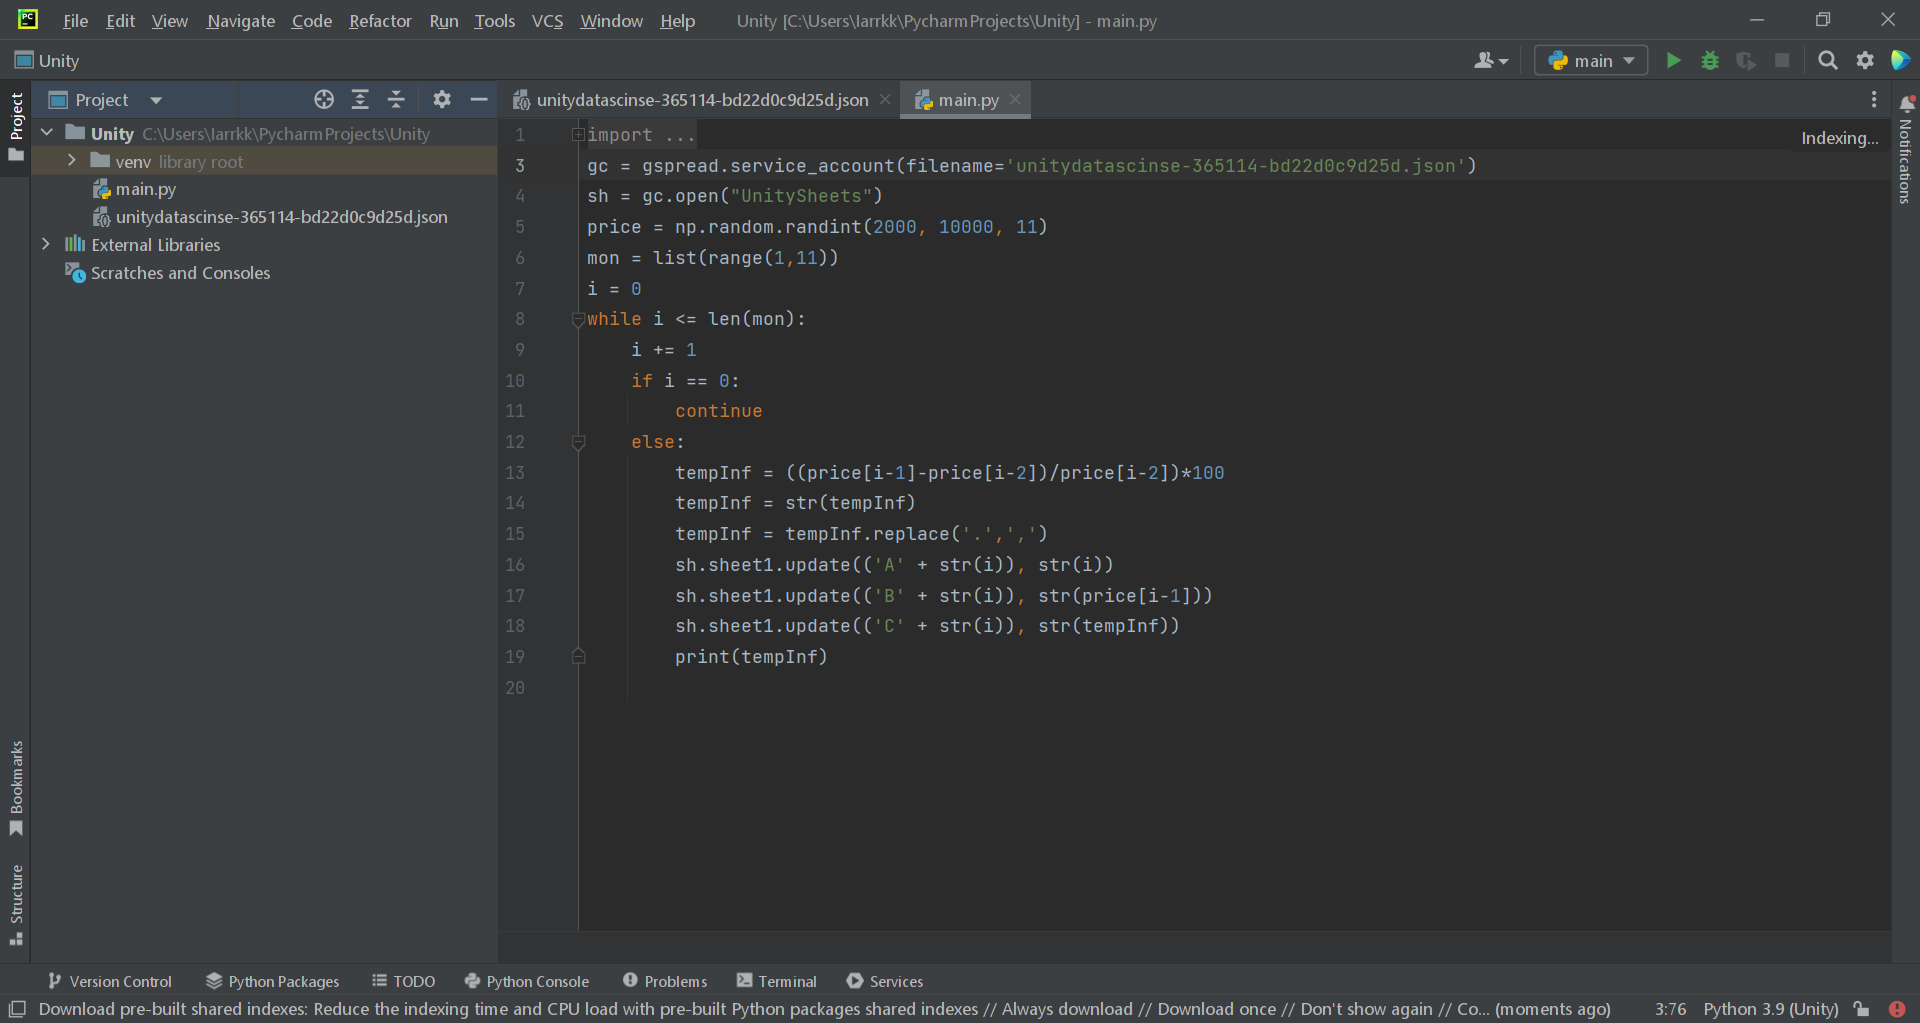
Task: Click the Python 3.9 interpreter selector
Action: click(1770, 1009)
